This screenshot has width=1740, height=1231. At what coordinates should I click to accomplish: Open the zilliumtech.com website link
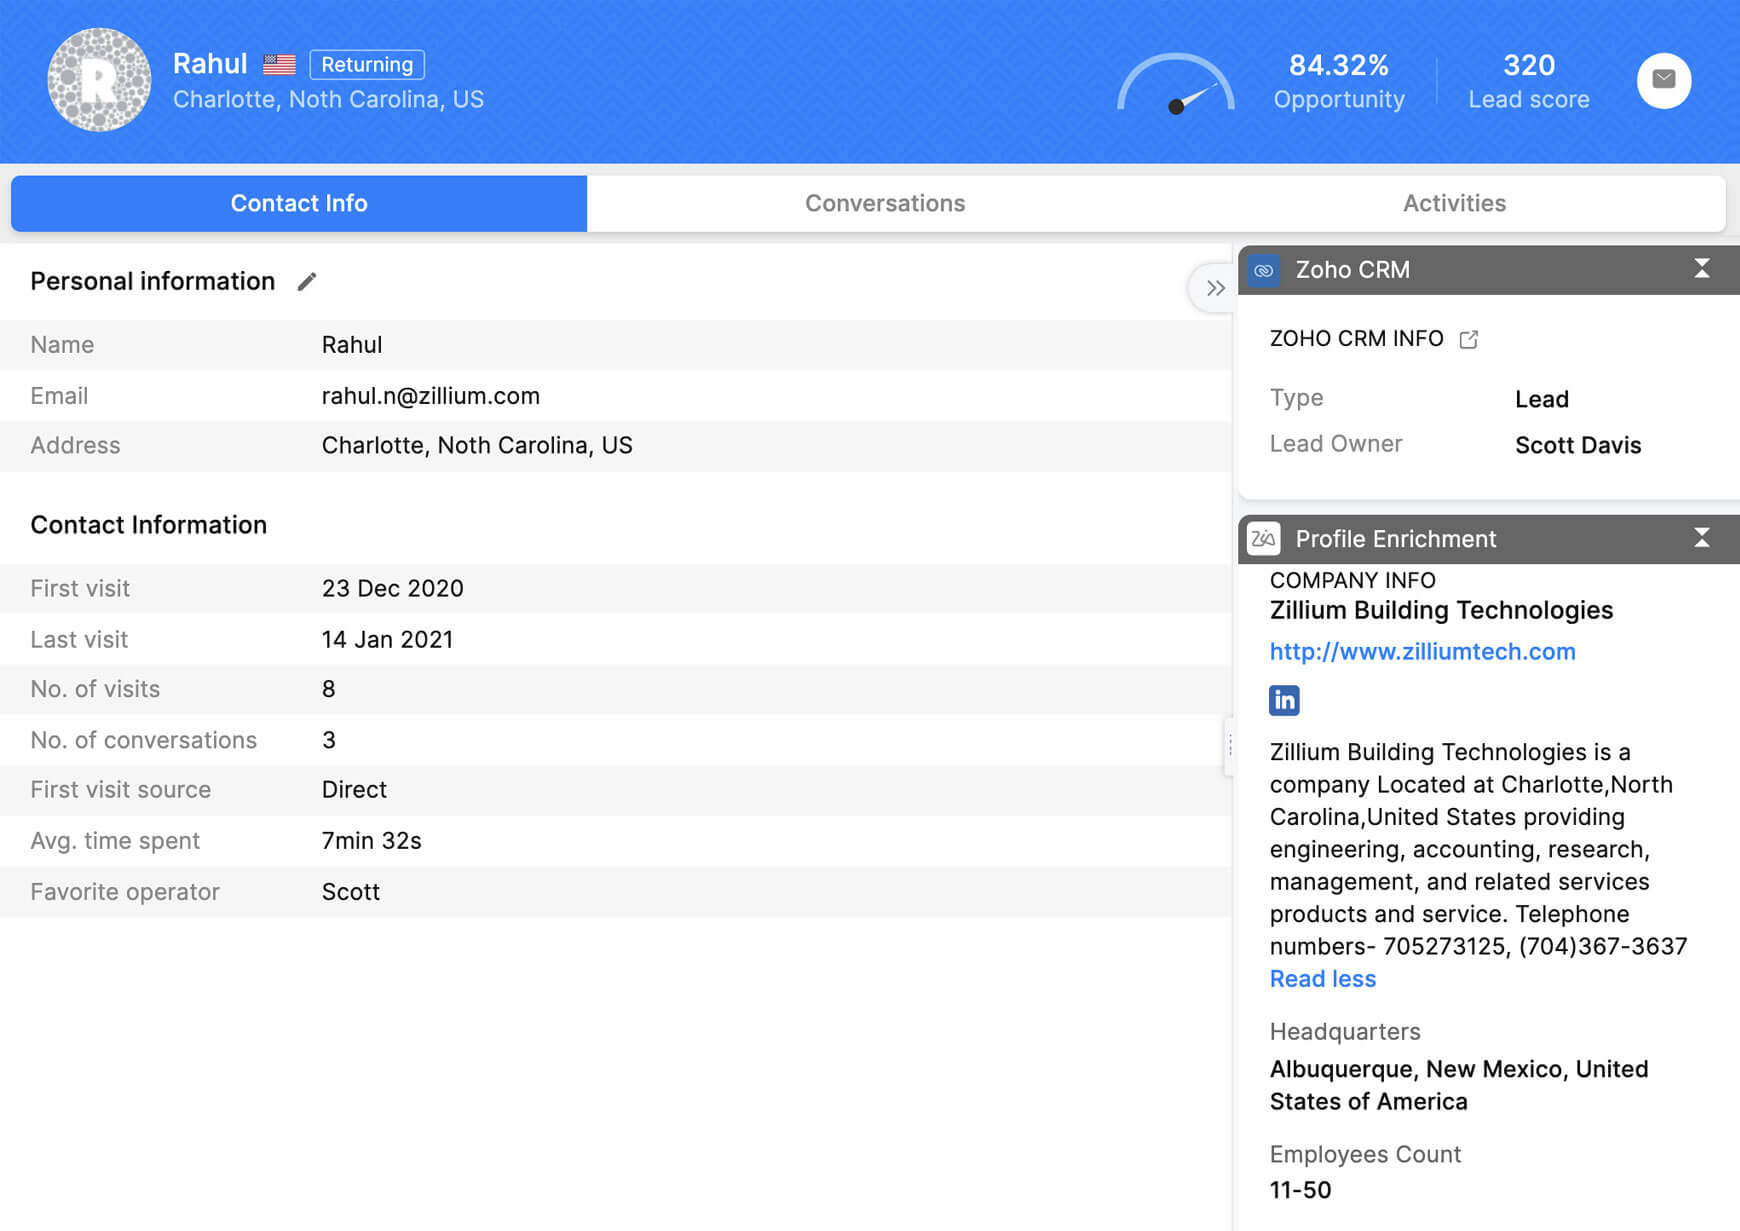pos(1422,652)
